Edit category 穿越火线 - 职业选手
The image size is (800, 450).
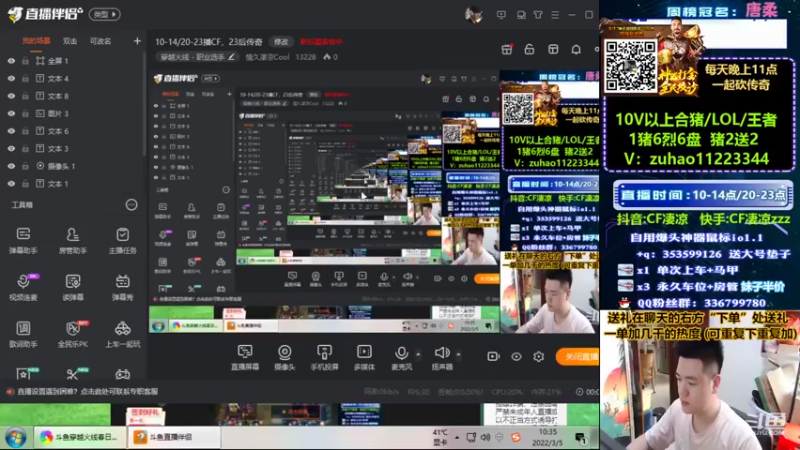point(196,57)
